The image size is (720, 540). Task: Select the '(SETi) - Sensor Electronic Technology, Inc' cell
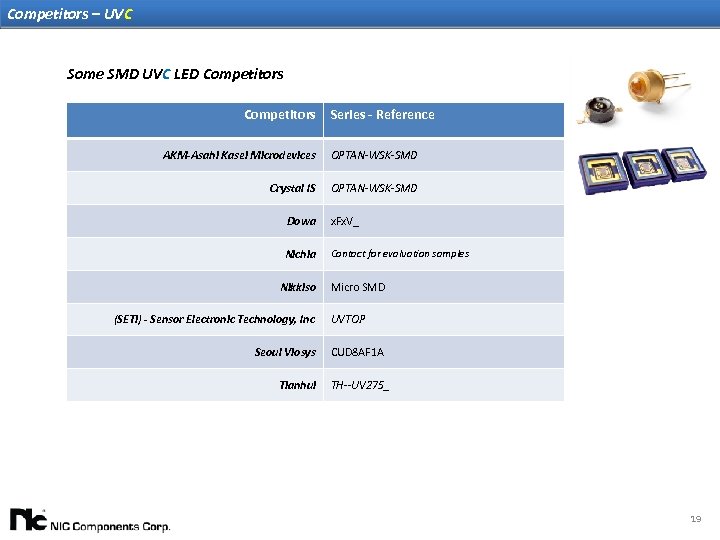click(195, 319)
